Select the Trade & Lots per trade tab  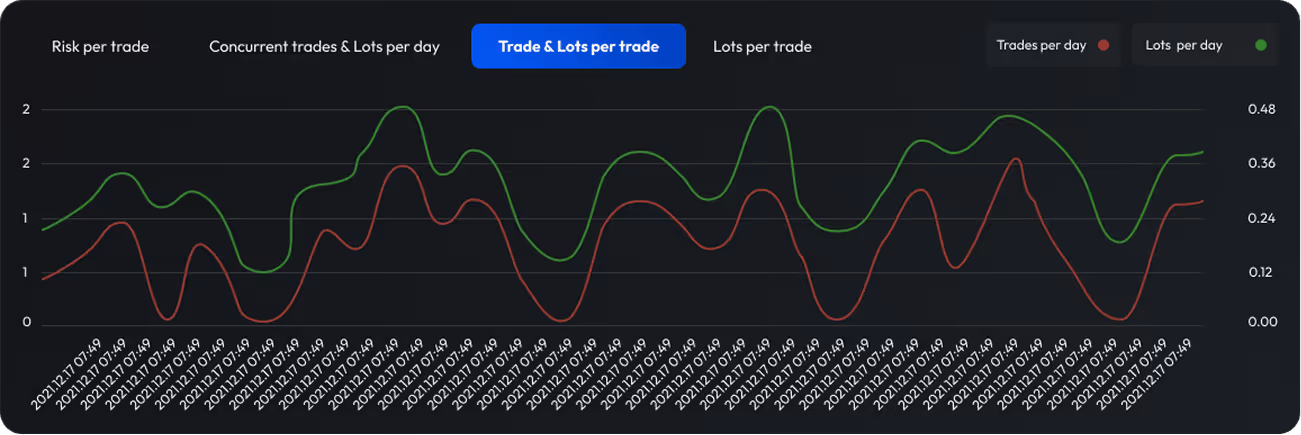pos(578,47)
